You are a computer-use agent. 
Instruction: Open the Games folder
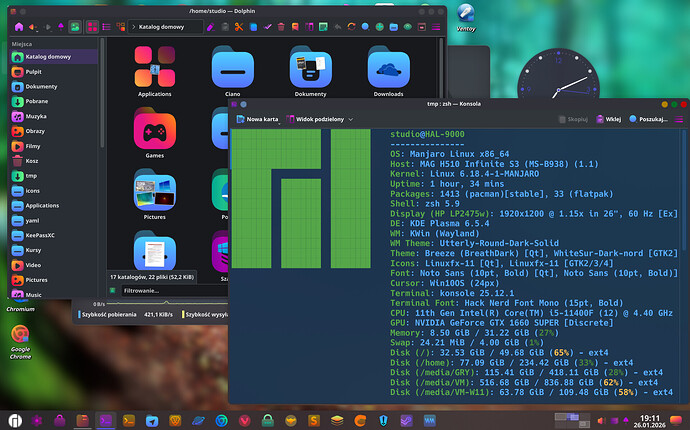tap(155, 132)
